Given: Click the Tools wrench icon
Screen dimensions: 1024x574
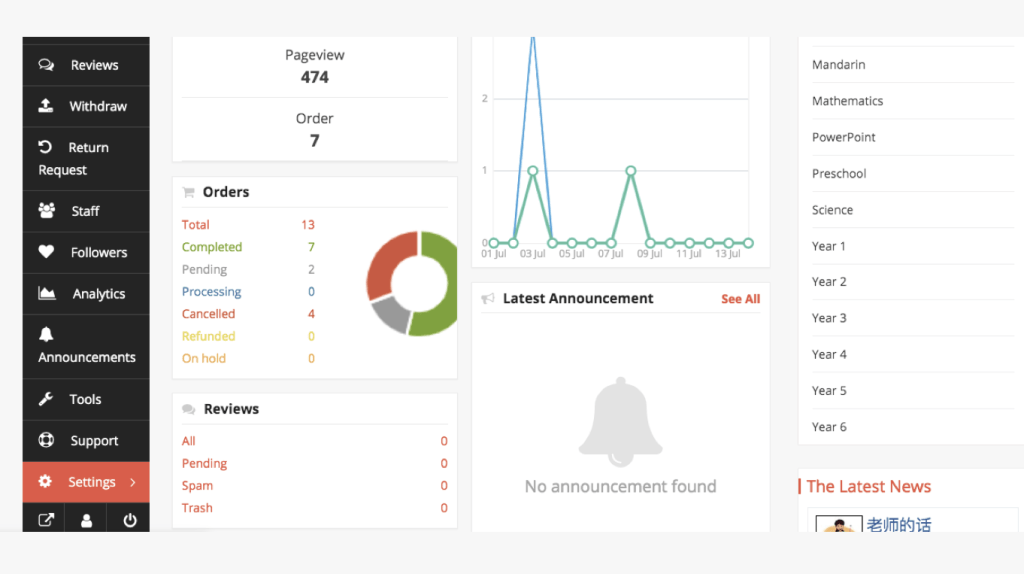Looking at the screenshot, I should (46, 399).
